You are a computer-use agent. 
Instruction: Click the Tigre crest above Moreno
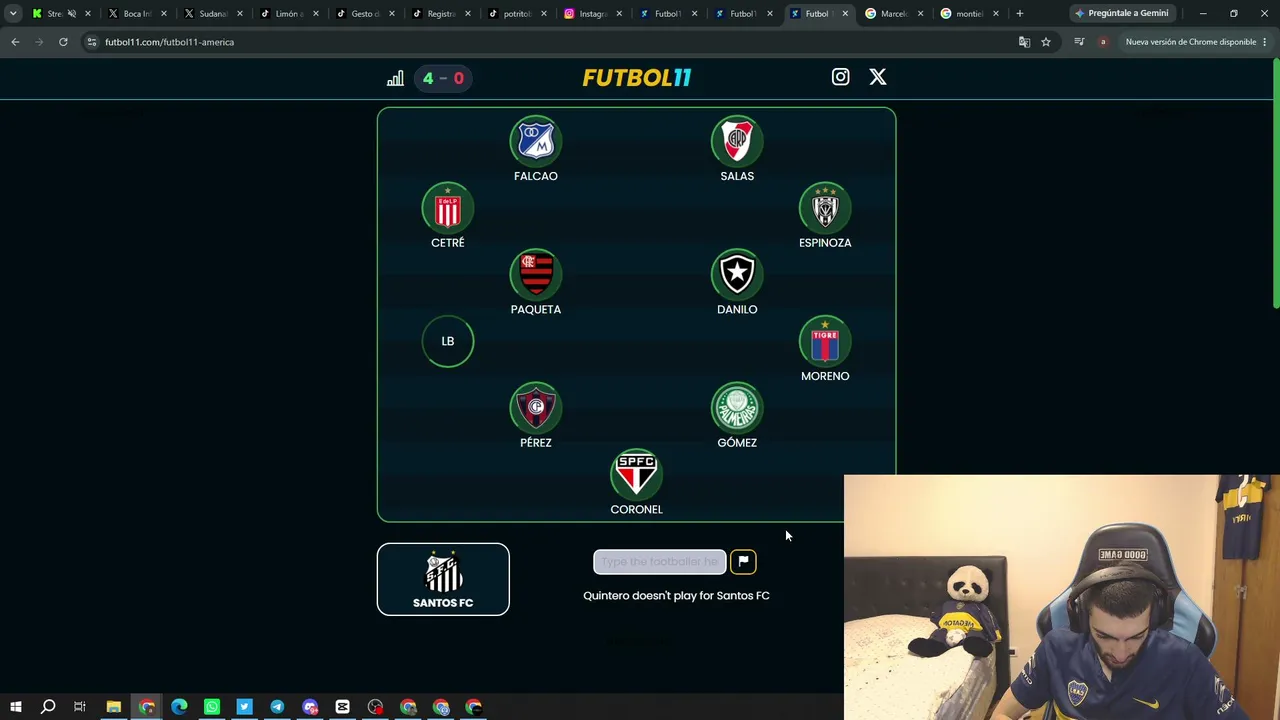pos(825,342)
